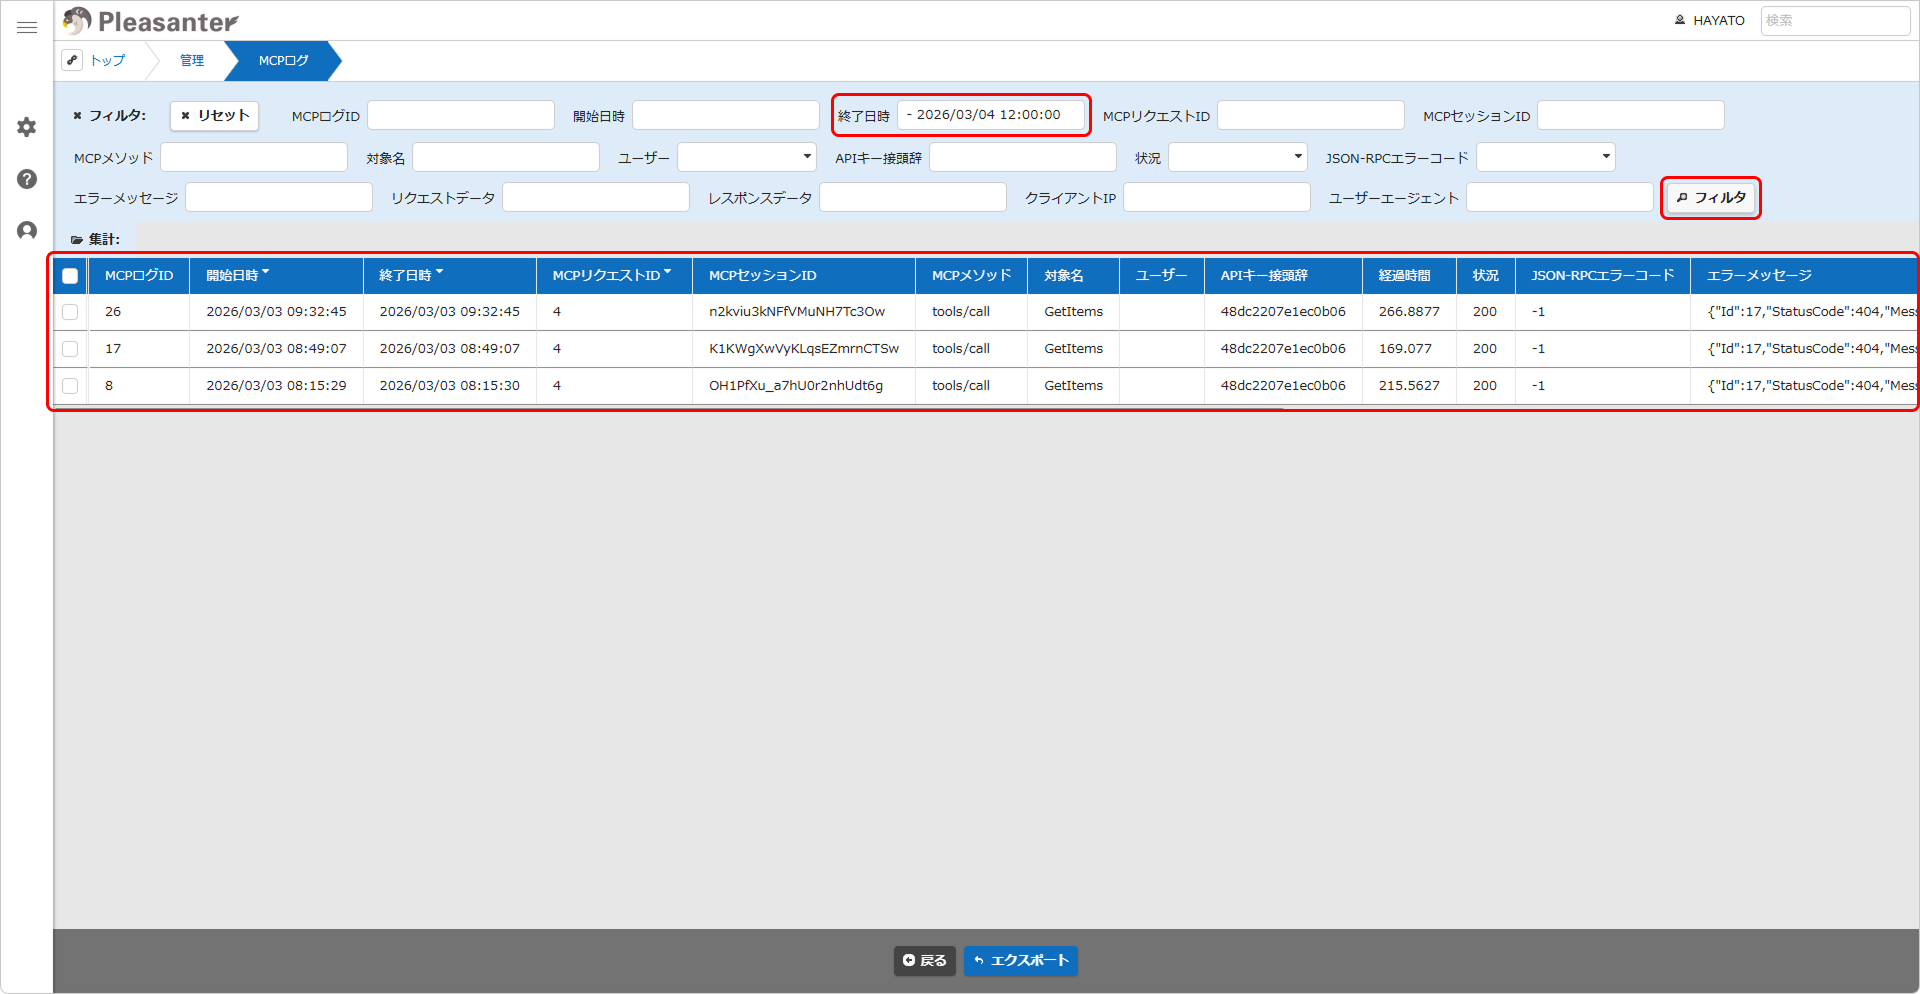Screen dimensions: 1920x994
Task: Check the row for MCP log 26
Action: tap(70, 312)
